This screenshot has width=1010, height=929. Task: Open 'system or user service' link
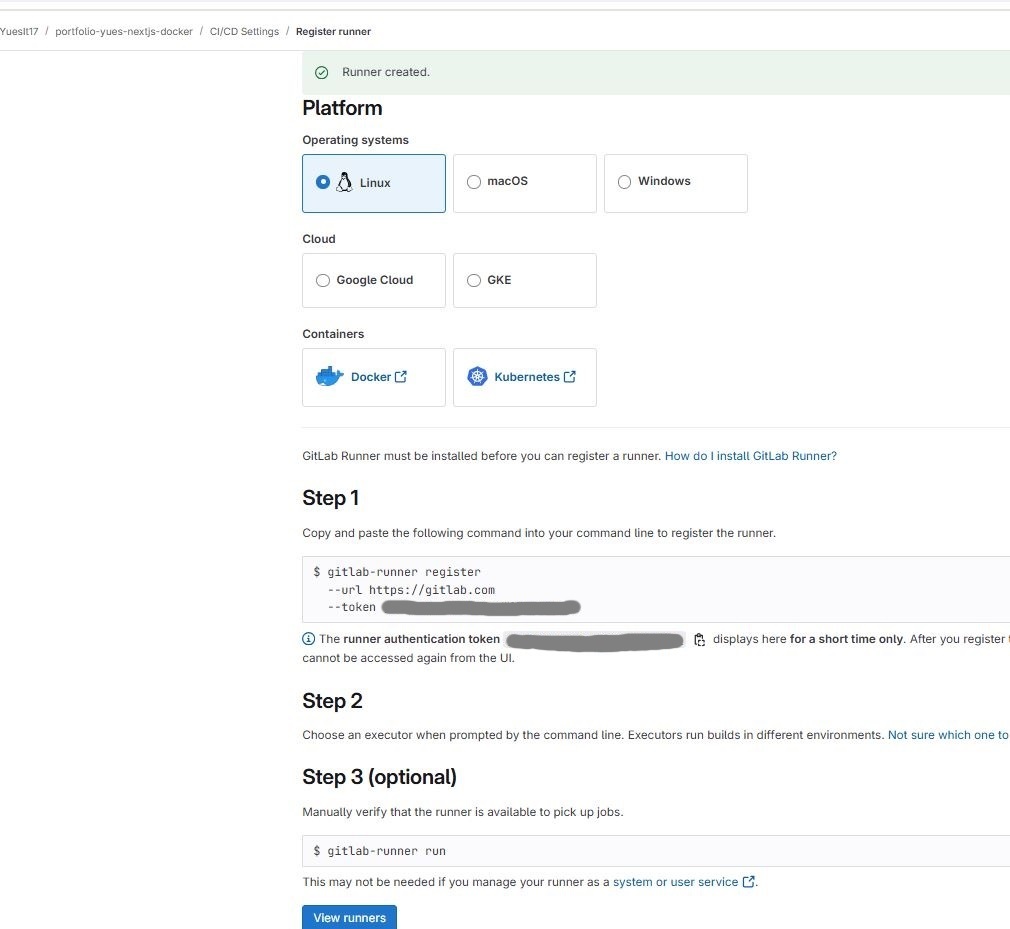[x=675, y=882]
